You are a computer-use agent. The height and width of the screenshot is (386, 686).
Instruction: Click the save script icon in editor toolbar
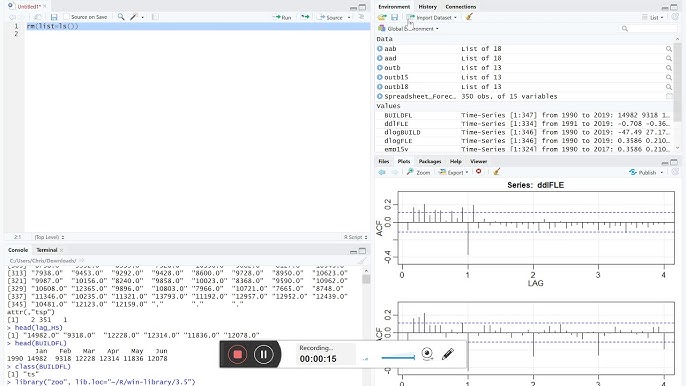(54, 17)
